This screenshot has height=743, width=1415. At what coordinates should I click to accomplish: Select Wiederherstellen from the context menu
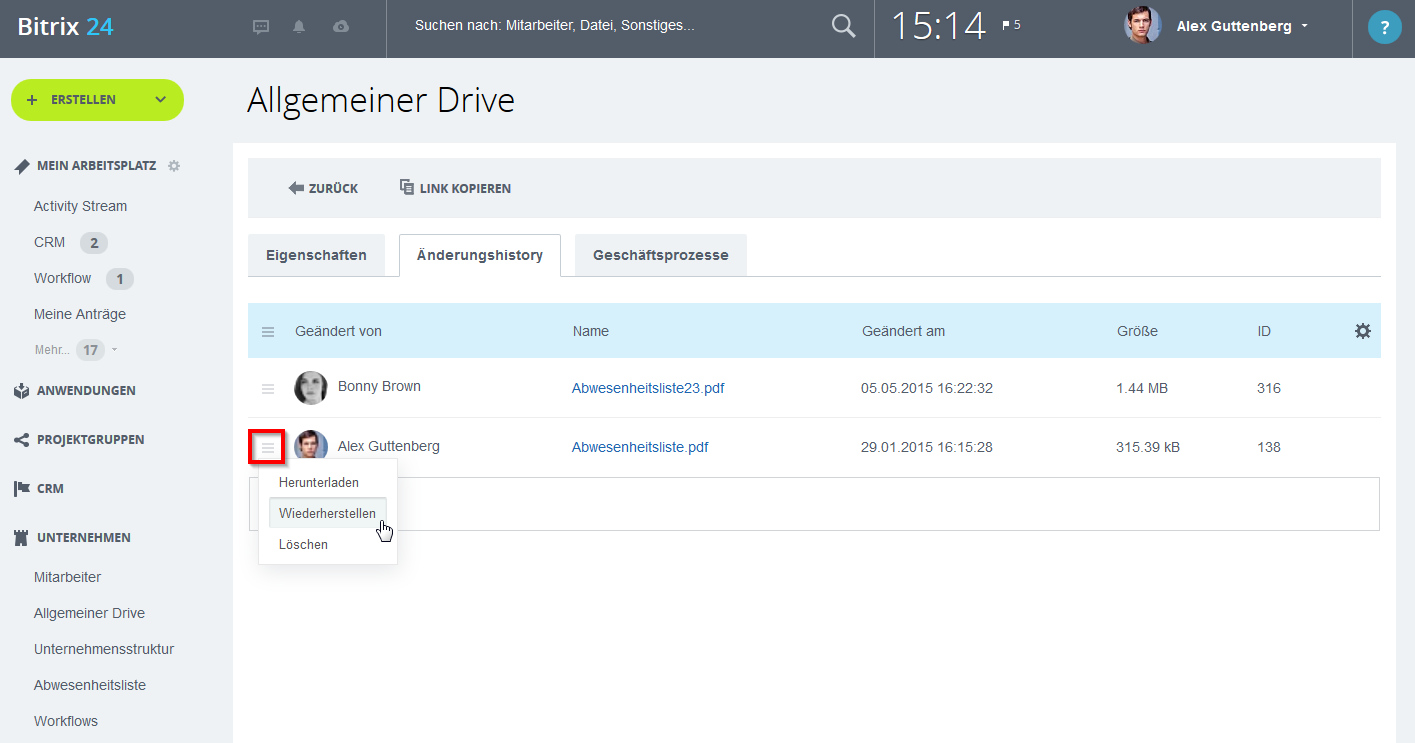point(327,512)
